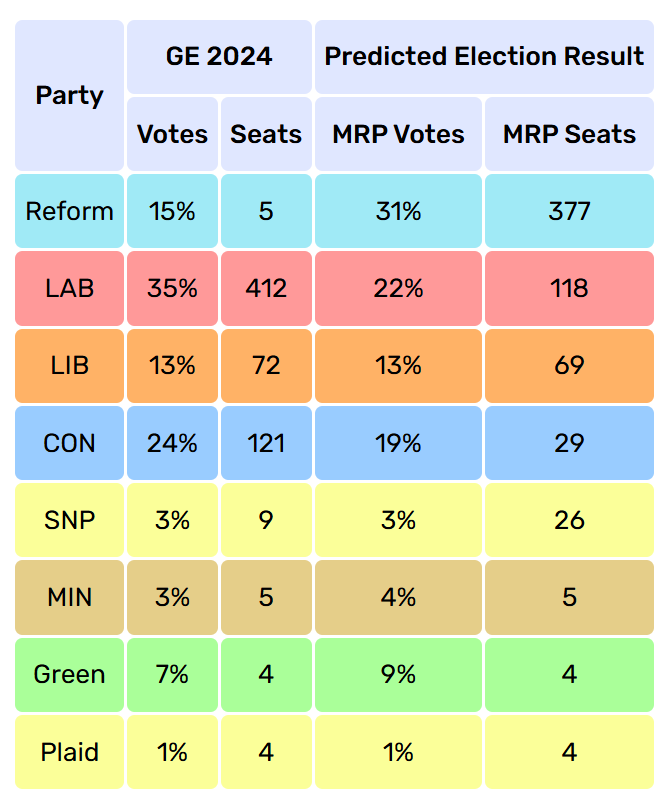Image resolution: width=671 pixels, height=800 pixels.
Task: Select the LIB party label cell
Action: (70, 365)
